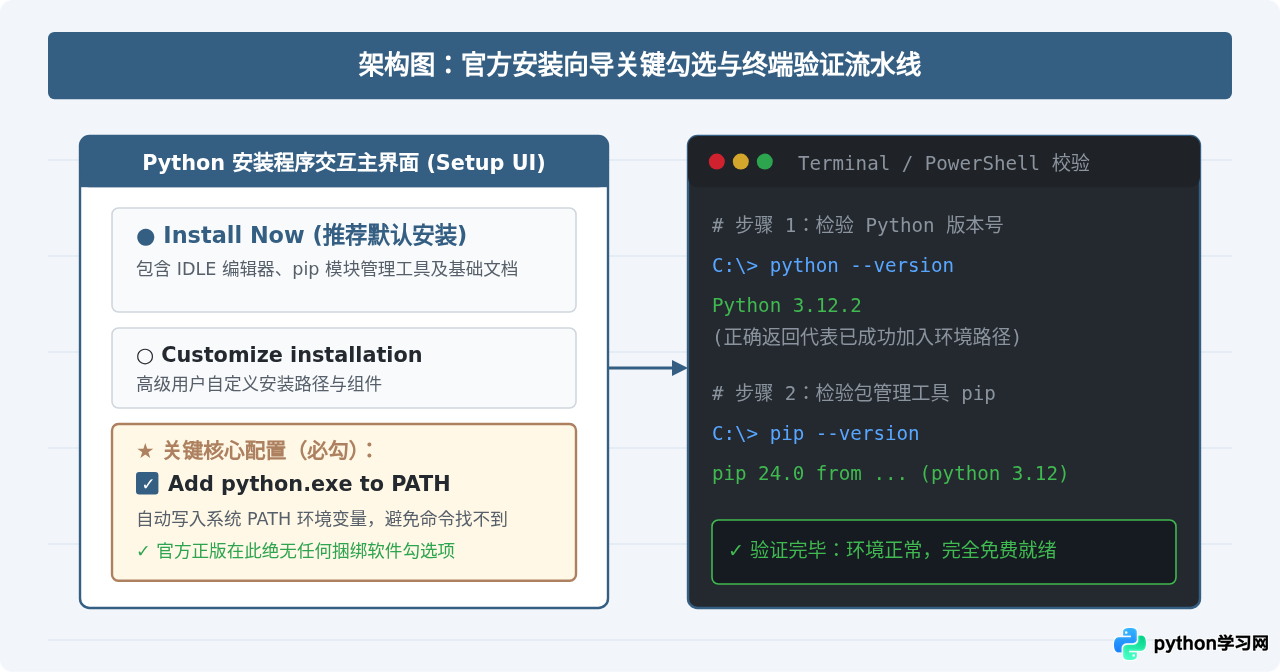Click the Add python.exe to PATH label
This screenshot has height=672, width=1280.
pyautogui.click(x=309, y=484)
